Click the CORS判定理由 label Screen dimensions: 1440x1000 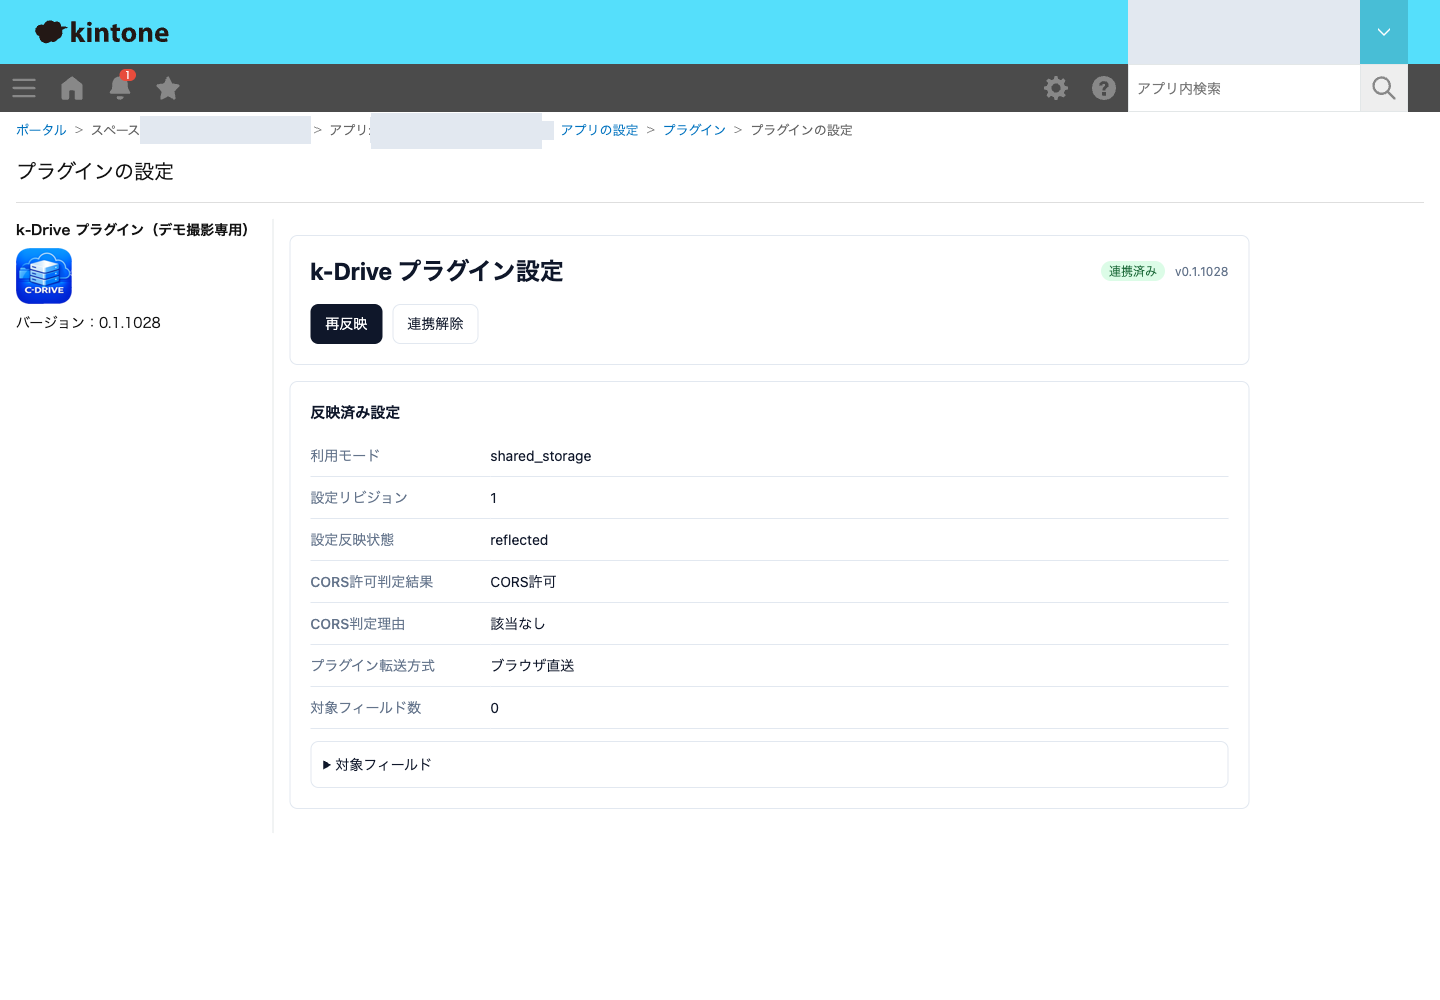[358, 624]
